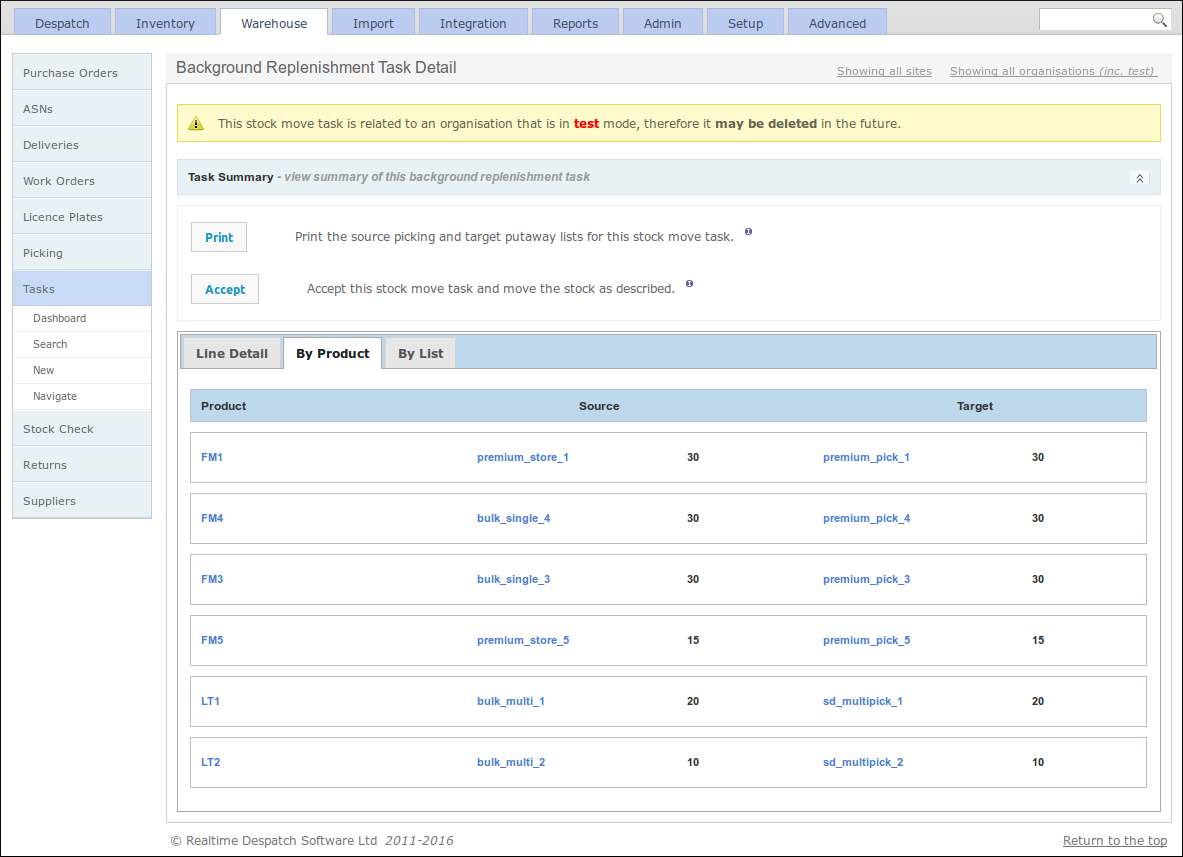Screen dimensions: 1183x857
Task: Select Tasks in sidebar
Action: coord(82,289)
